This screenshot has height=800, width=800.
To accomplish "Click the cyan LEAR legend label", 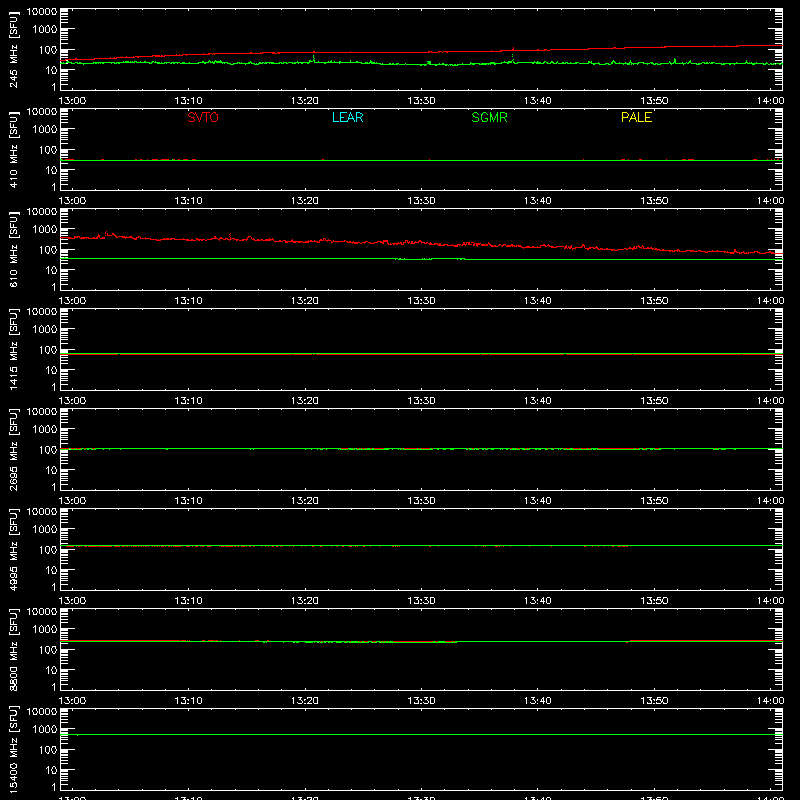I will pyautogui.click(x=347, y=117).
